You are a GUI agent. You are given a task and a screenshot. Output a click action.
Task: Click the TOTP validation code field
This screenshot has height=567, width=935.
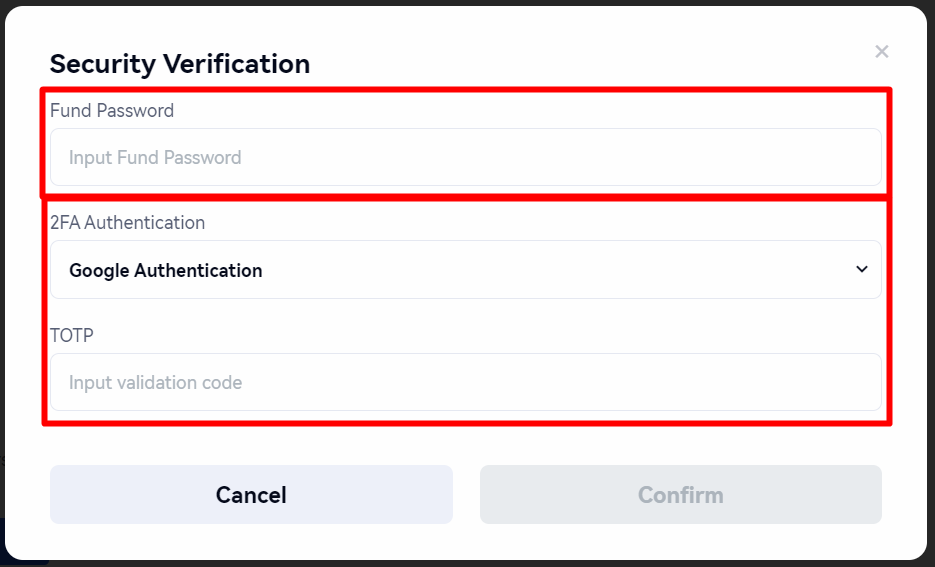tap(465, 382)
